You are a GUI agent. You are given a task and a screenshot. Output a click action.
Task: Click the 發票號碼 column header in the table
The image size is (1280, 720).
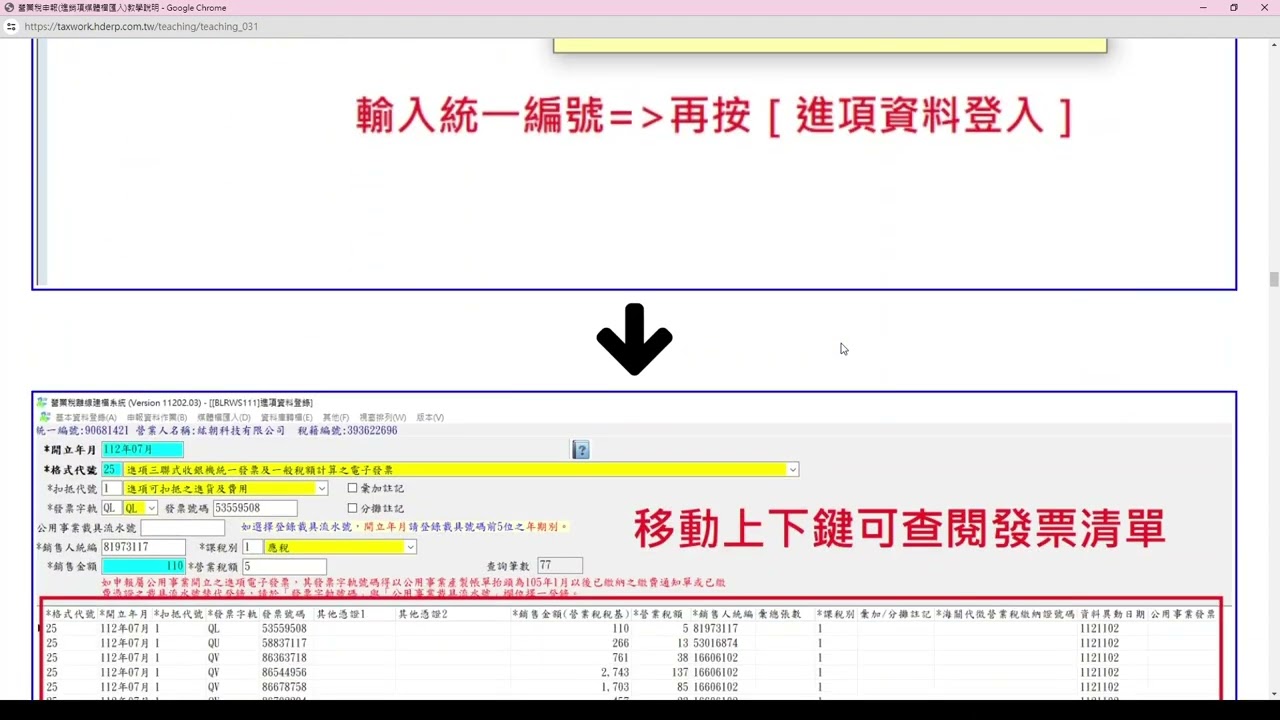click(x=284, y=614)
